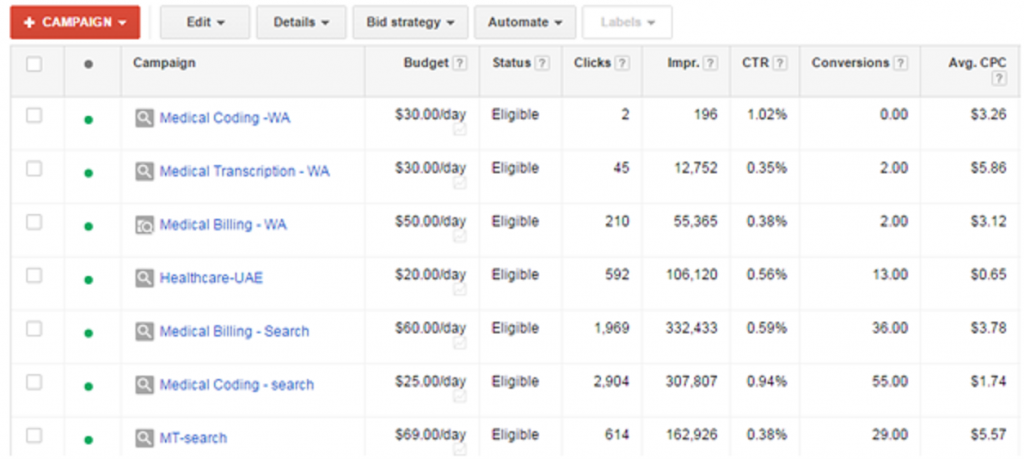This screenshot has width=1024, height=459.
Task: Expand the Details dropdown
Action: click(x=301, y=22)
